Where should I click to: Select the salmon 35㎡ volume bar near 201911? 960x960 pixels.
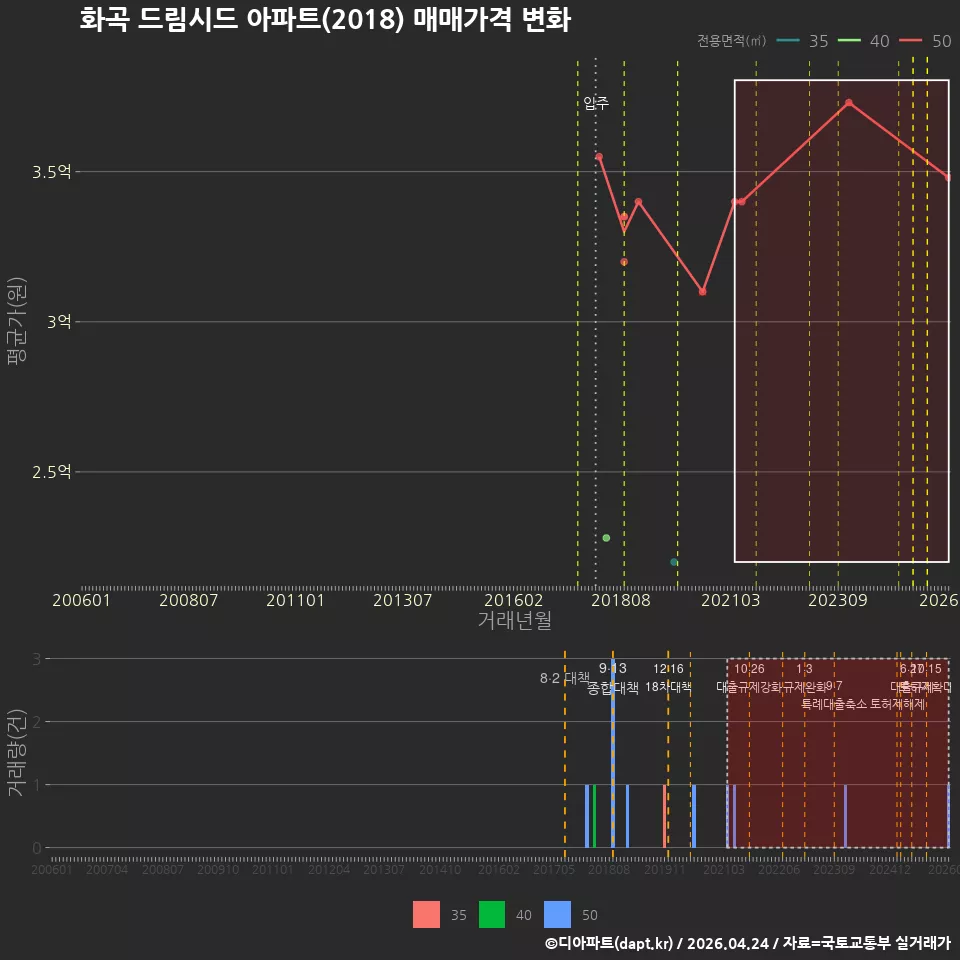click(x=664, y=816)
